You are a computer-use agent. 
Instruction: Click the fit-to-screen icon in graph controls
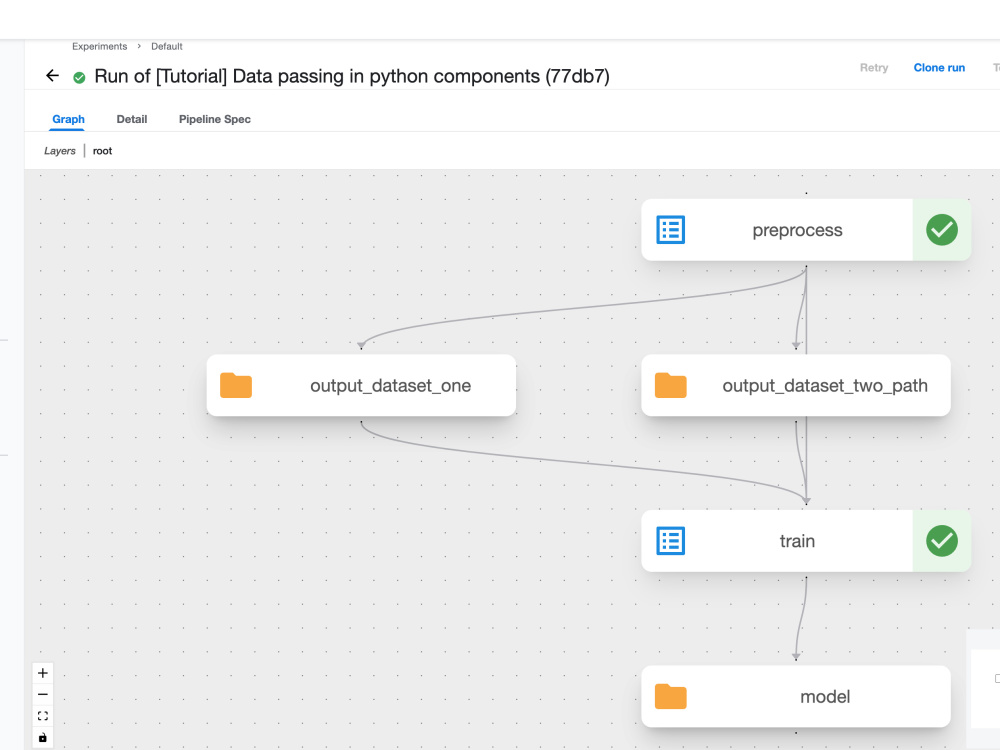(x=42, y=715)
